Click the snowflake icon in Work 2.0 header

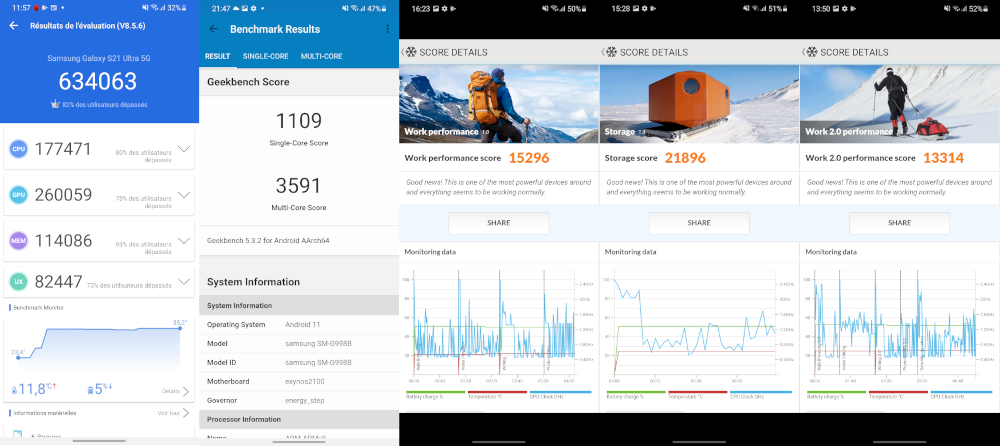[x=812, y=52]
